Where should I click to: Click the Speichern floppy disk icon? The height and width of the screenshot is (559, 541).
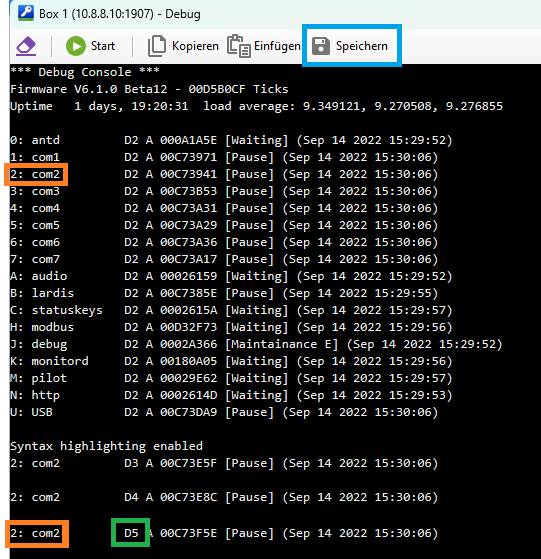click(321, 46)
